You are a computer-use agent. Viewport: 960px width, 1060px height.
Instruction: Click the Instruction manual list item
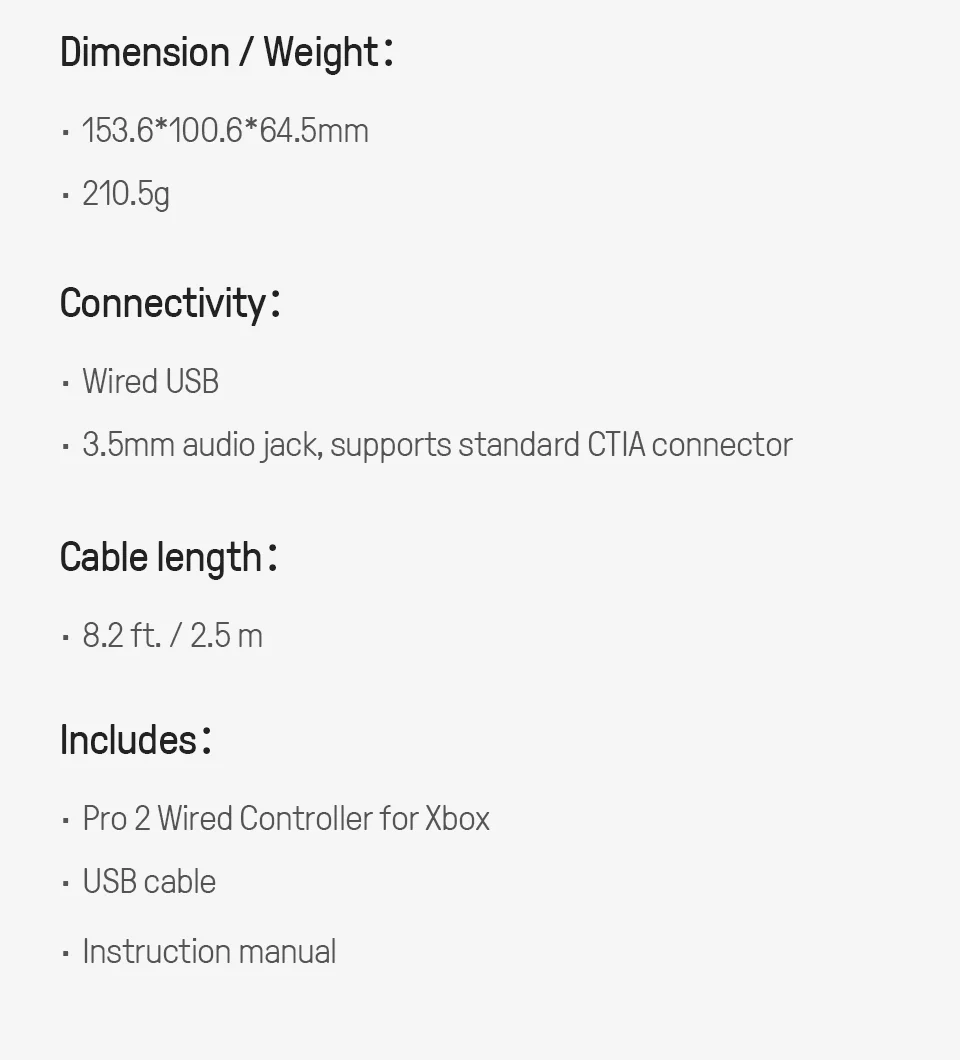[209, 952]
